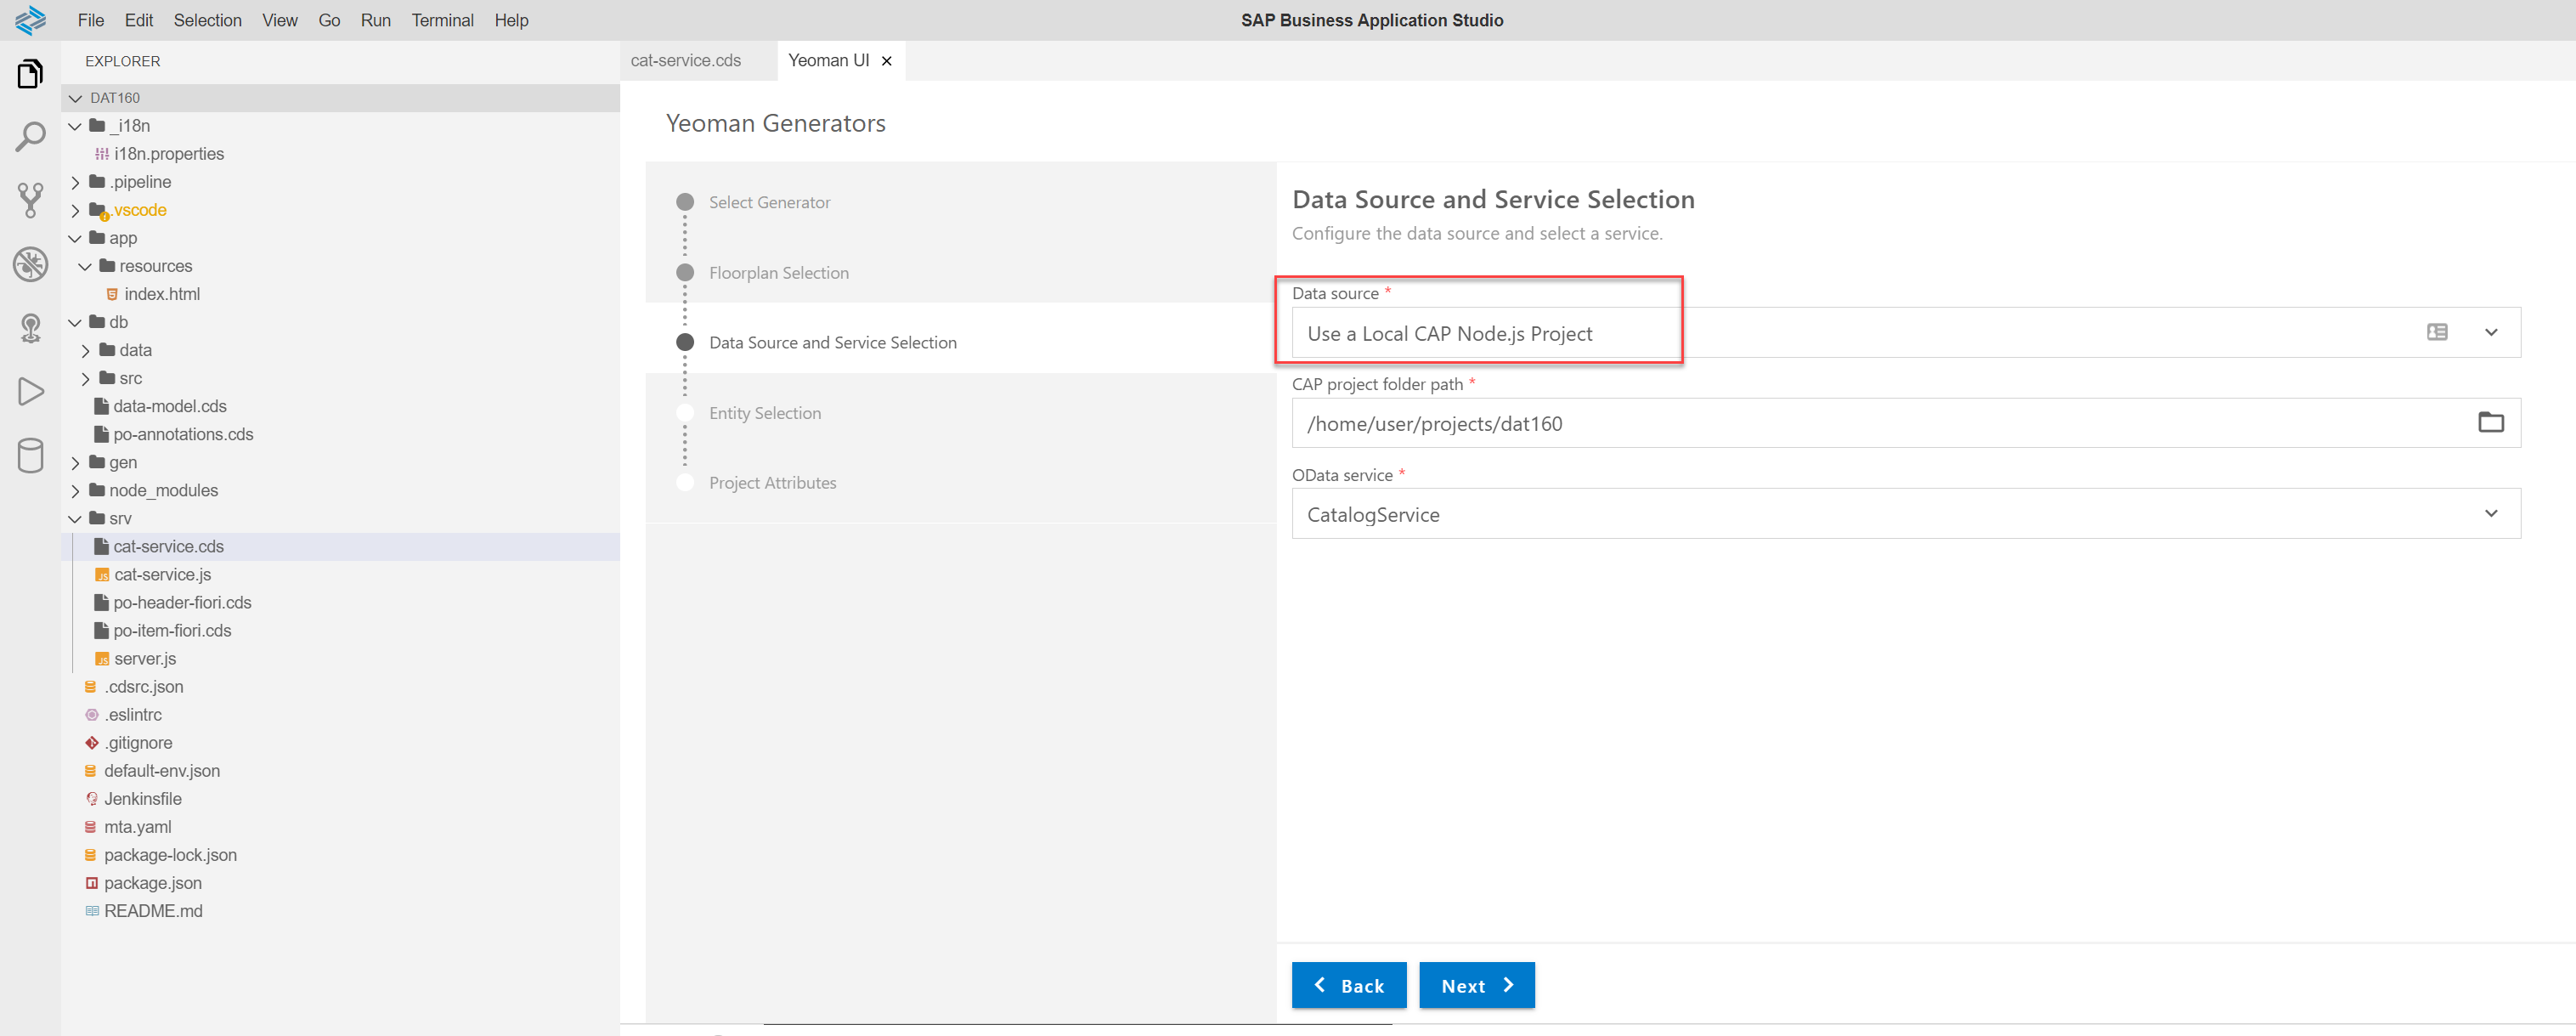Click the data source table view icon
Image resolution: width=2576 pixels, height=1036 pixels.
tap(2437, 332)
